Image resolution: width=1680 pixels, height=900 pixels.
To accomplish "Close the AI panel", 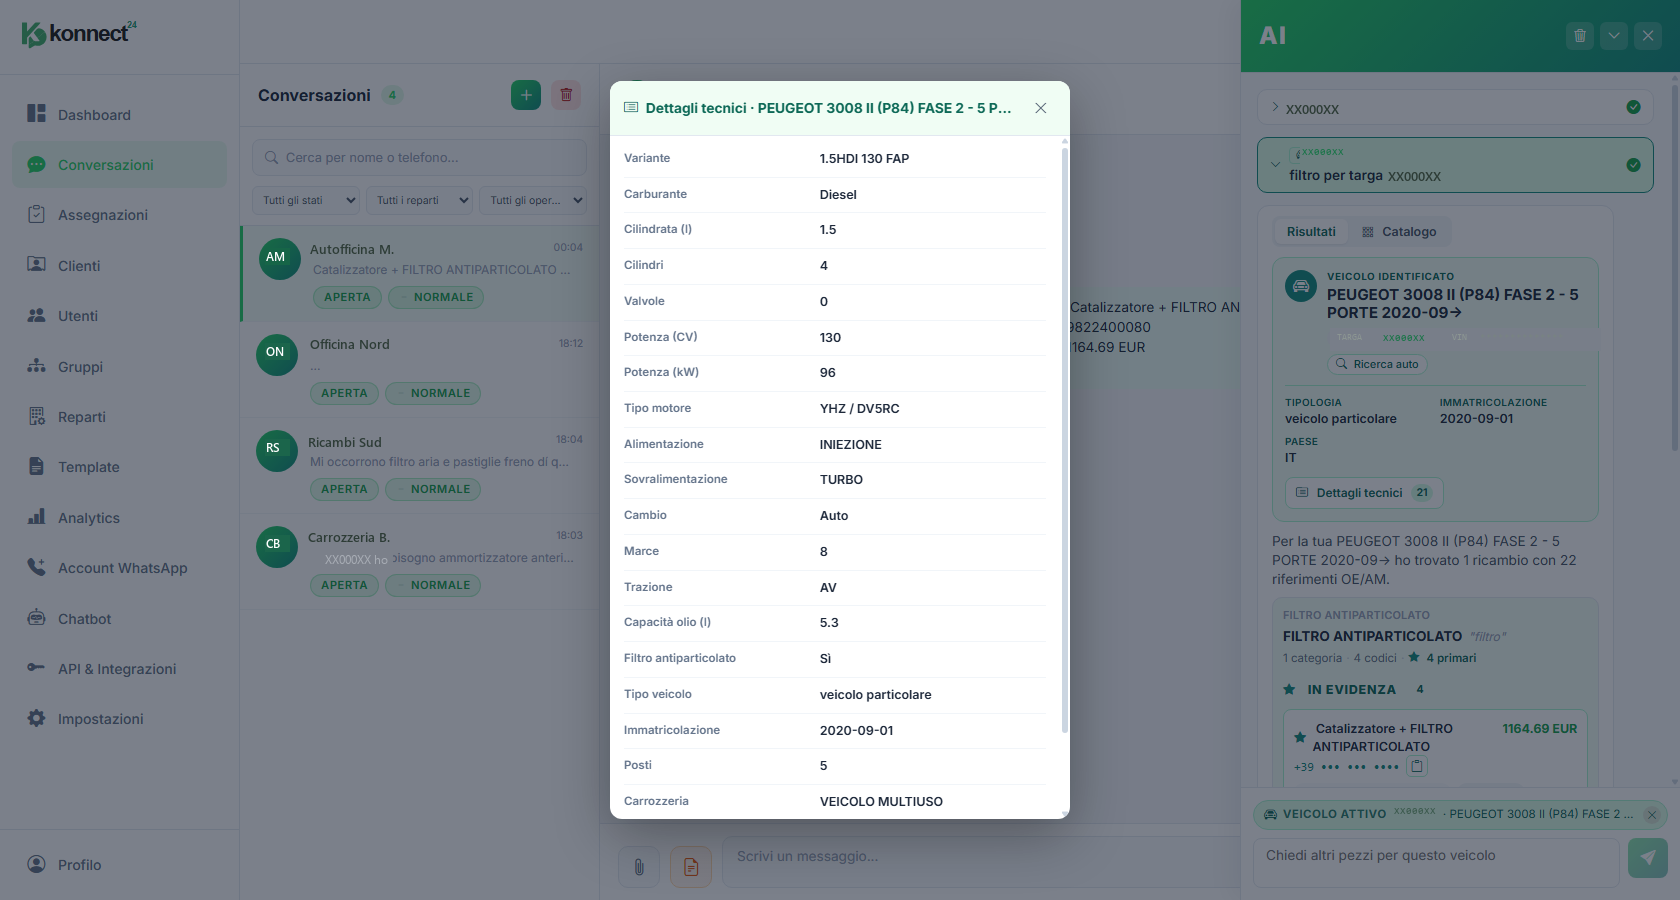I will 1648,36.
